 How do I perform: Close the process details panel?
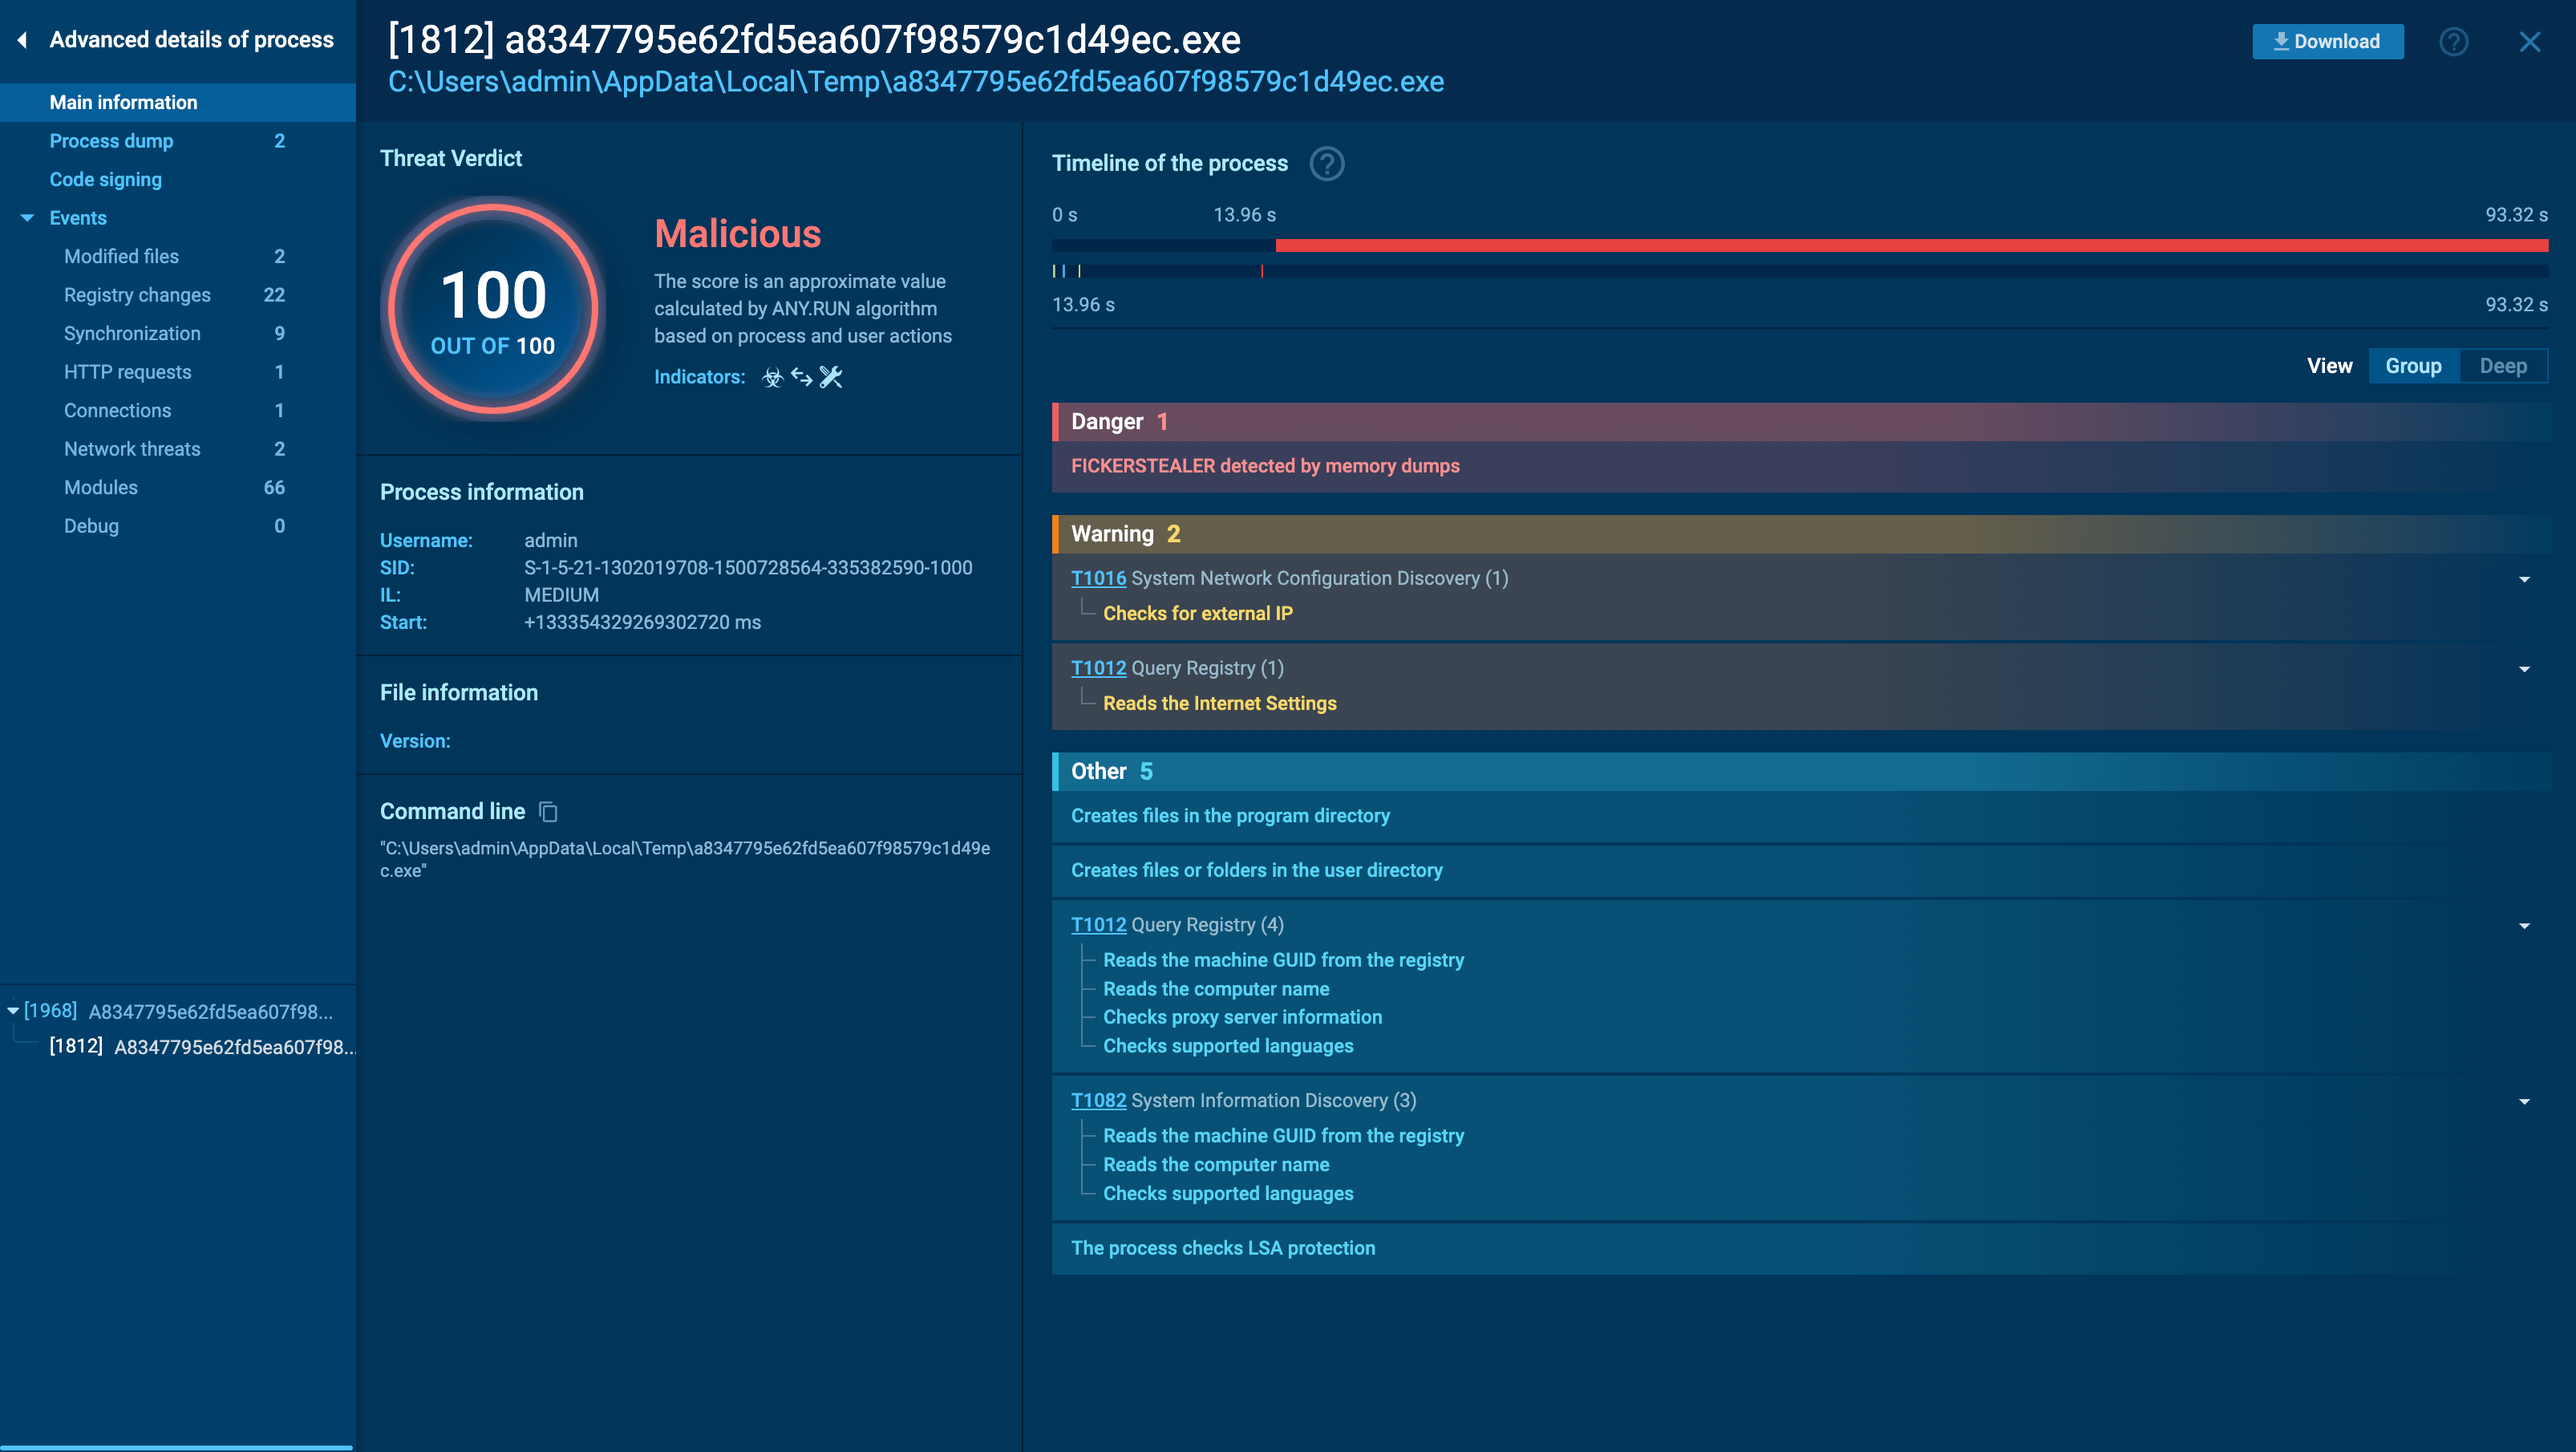pos(2529,42)
